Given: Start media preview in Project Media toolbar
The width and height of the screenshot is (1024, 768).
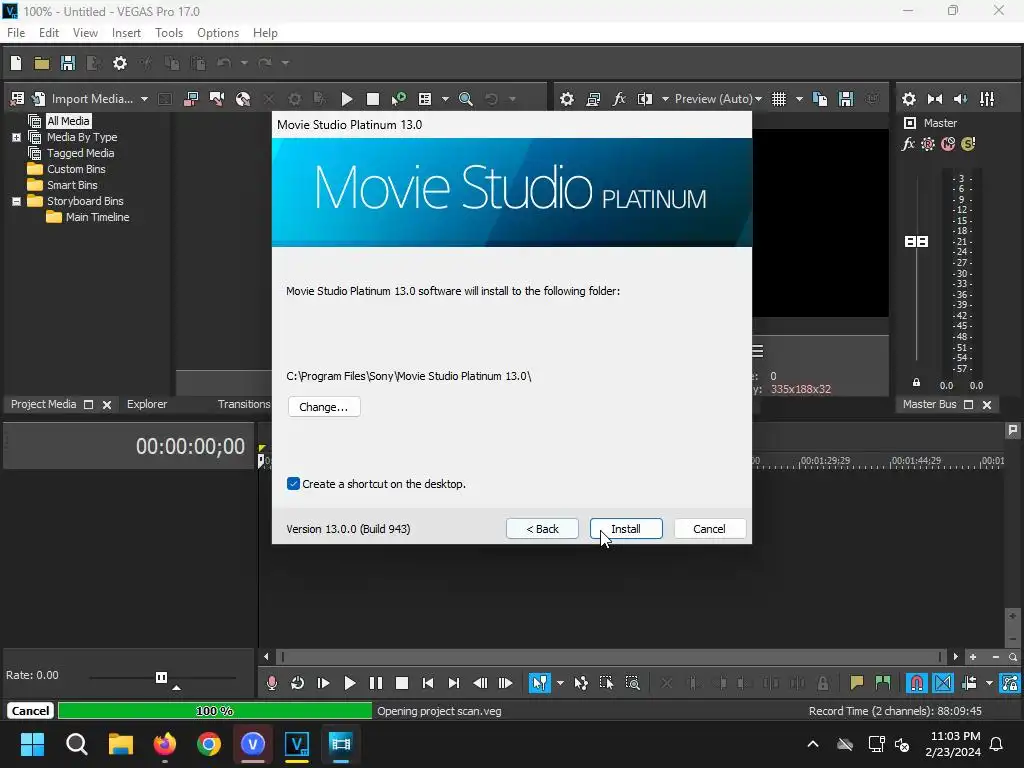Looking at the screenshot, I should (347, 99).
